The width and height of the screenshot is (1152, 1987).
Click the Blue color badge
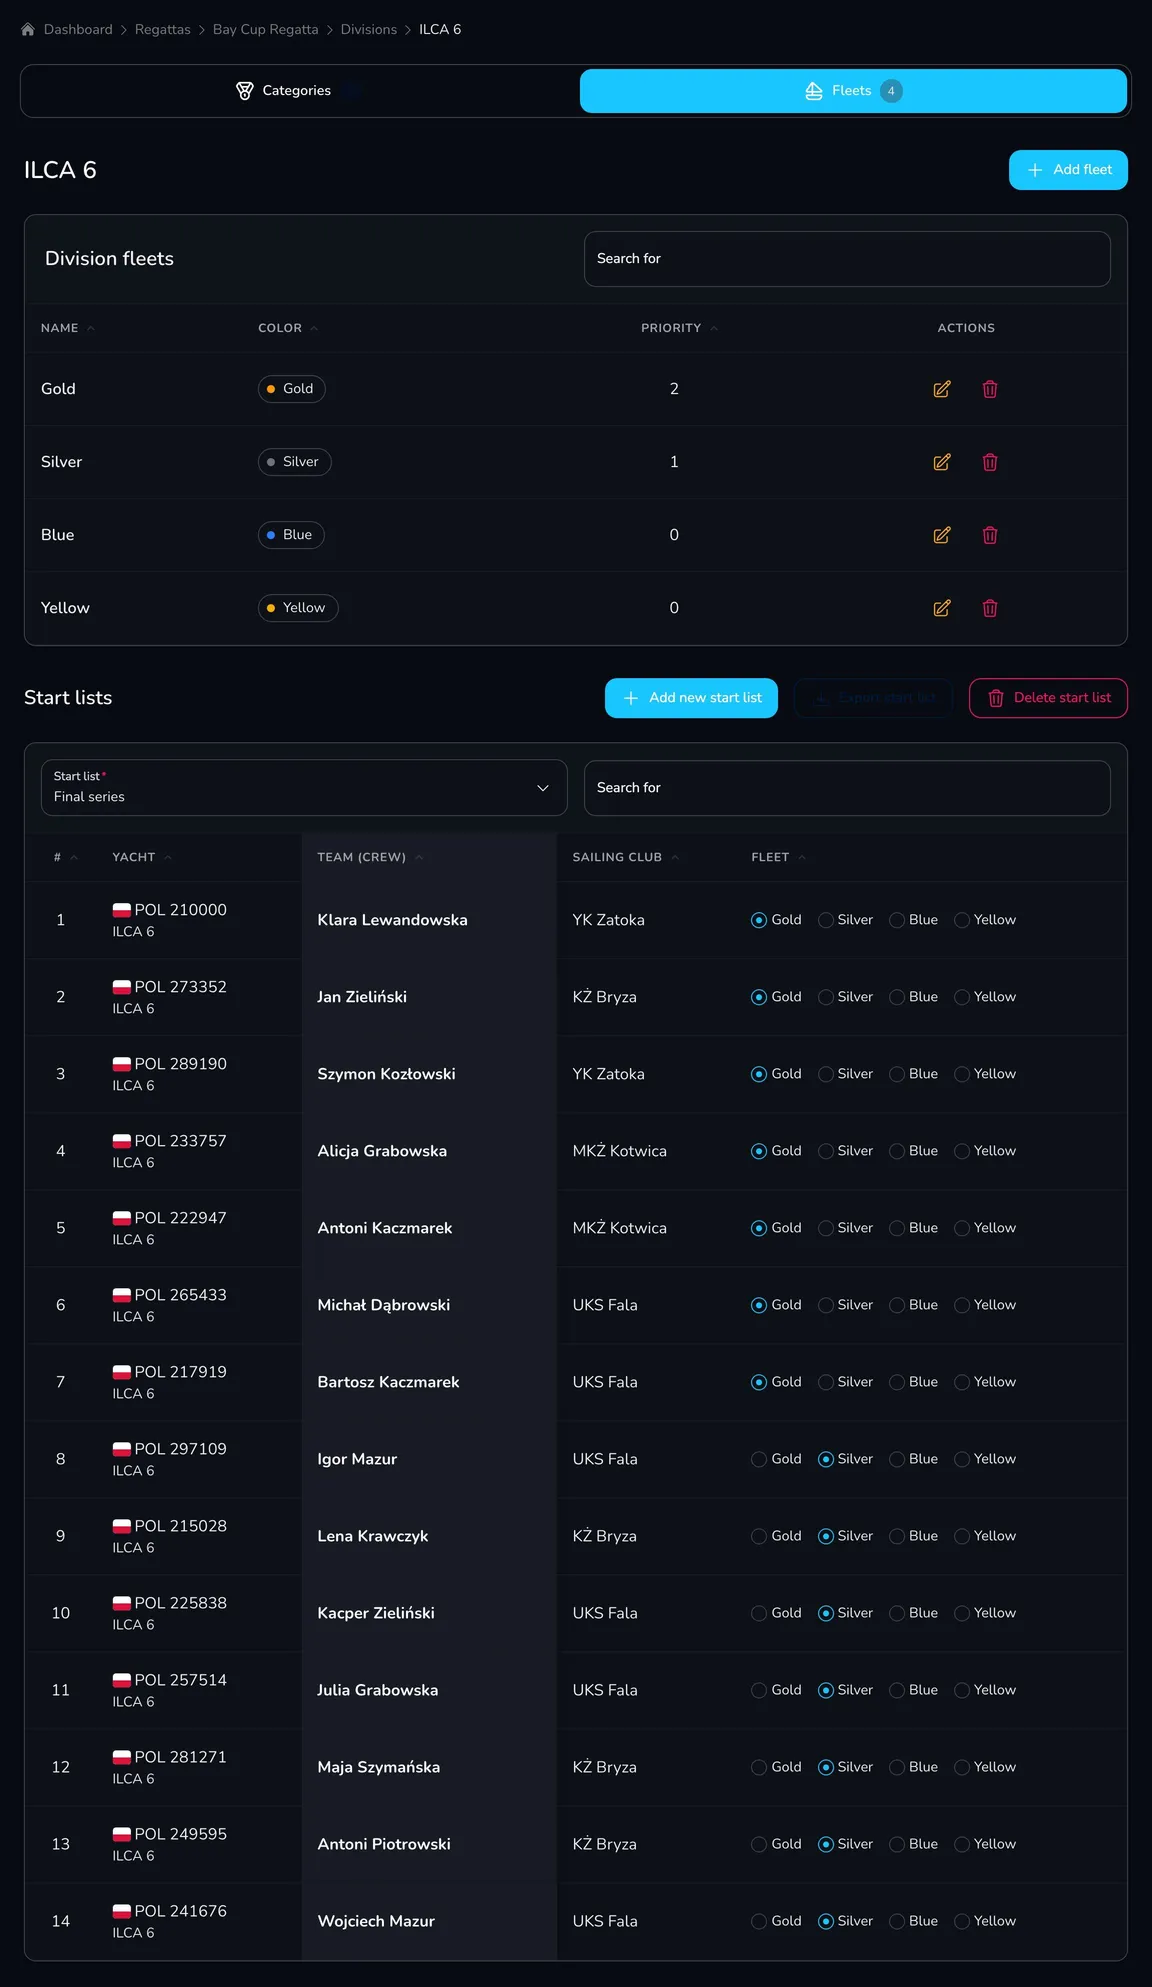click(x=291, y=535)
